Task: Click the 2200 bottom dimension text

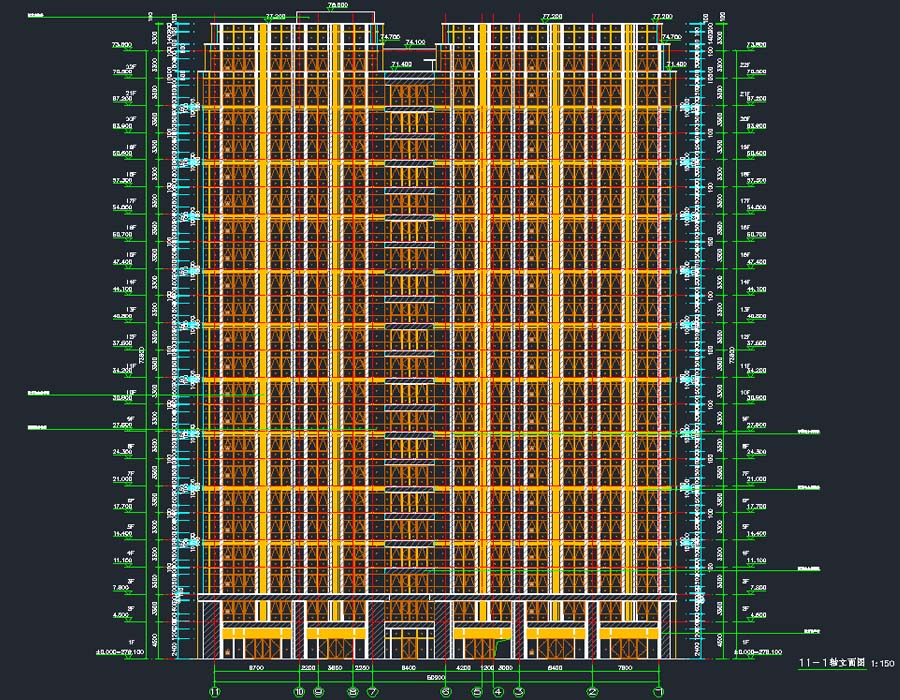Action: coord(308,667)
